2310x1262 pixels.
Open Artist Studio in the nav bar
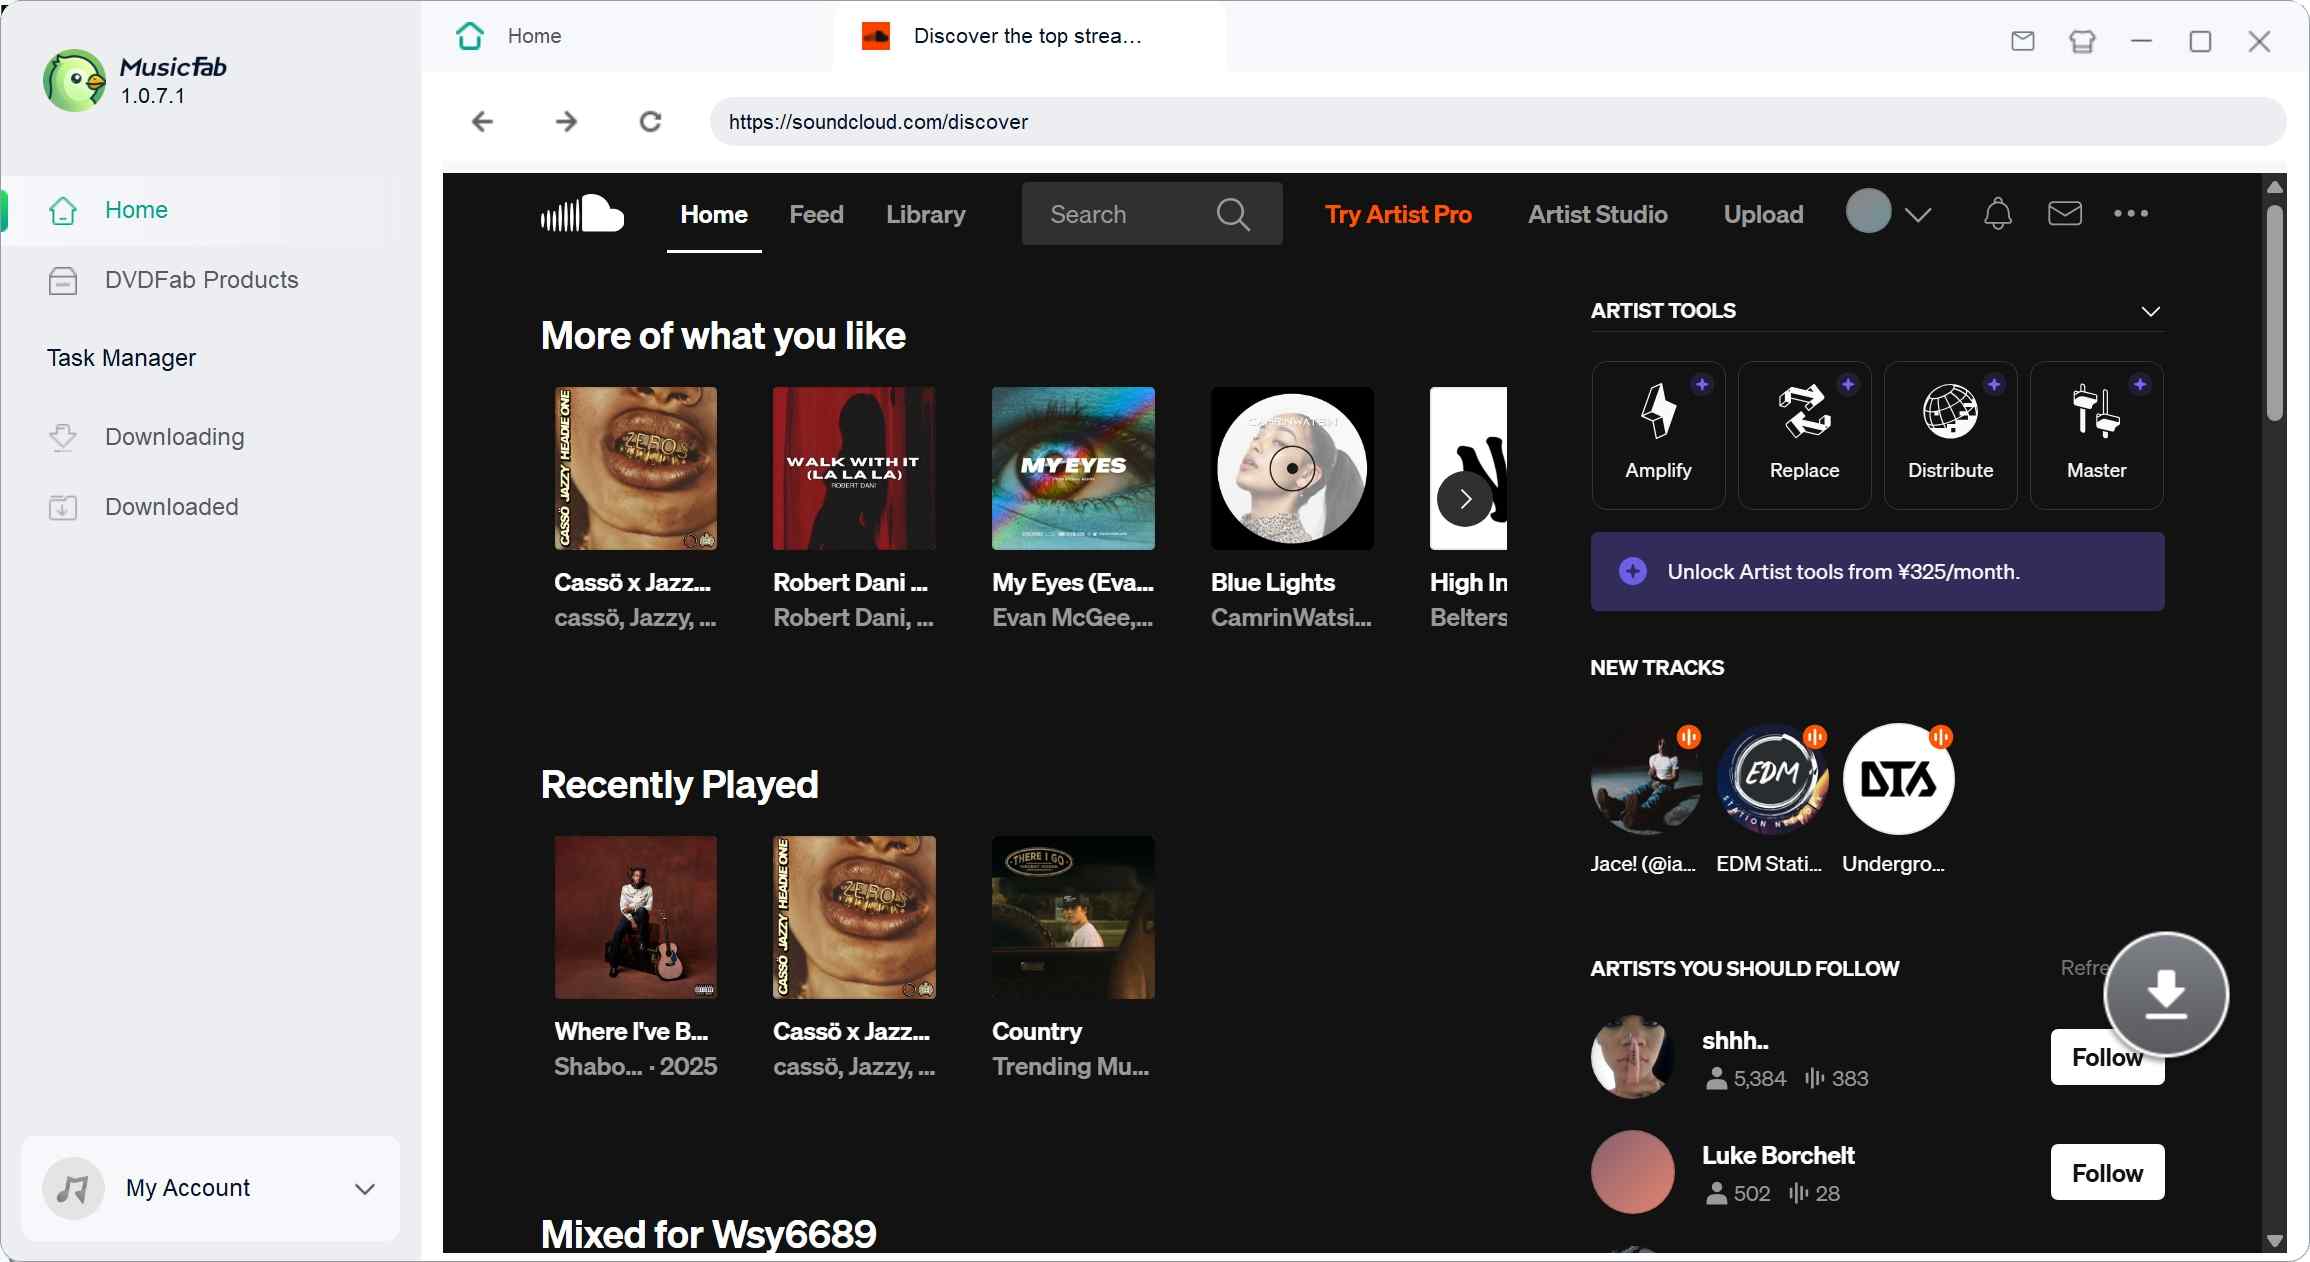coord(1597,214)
